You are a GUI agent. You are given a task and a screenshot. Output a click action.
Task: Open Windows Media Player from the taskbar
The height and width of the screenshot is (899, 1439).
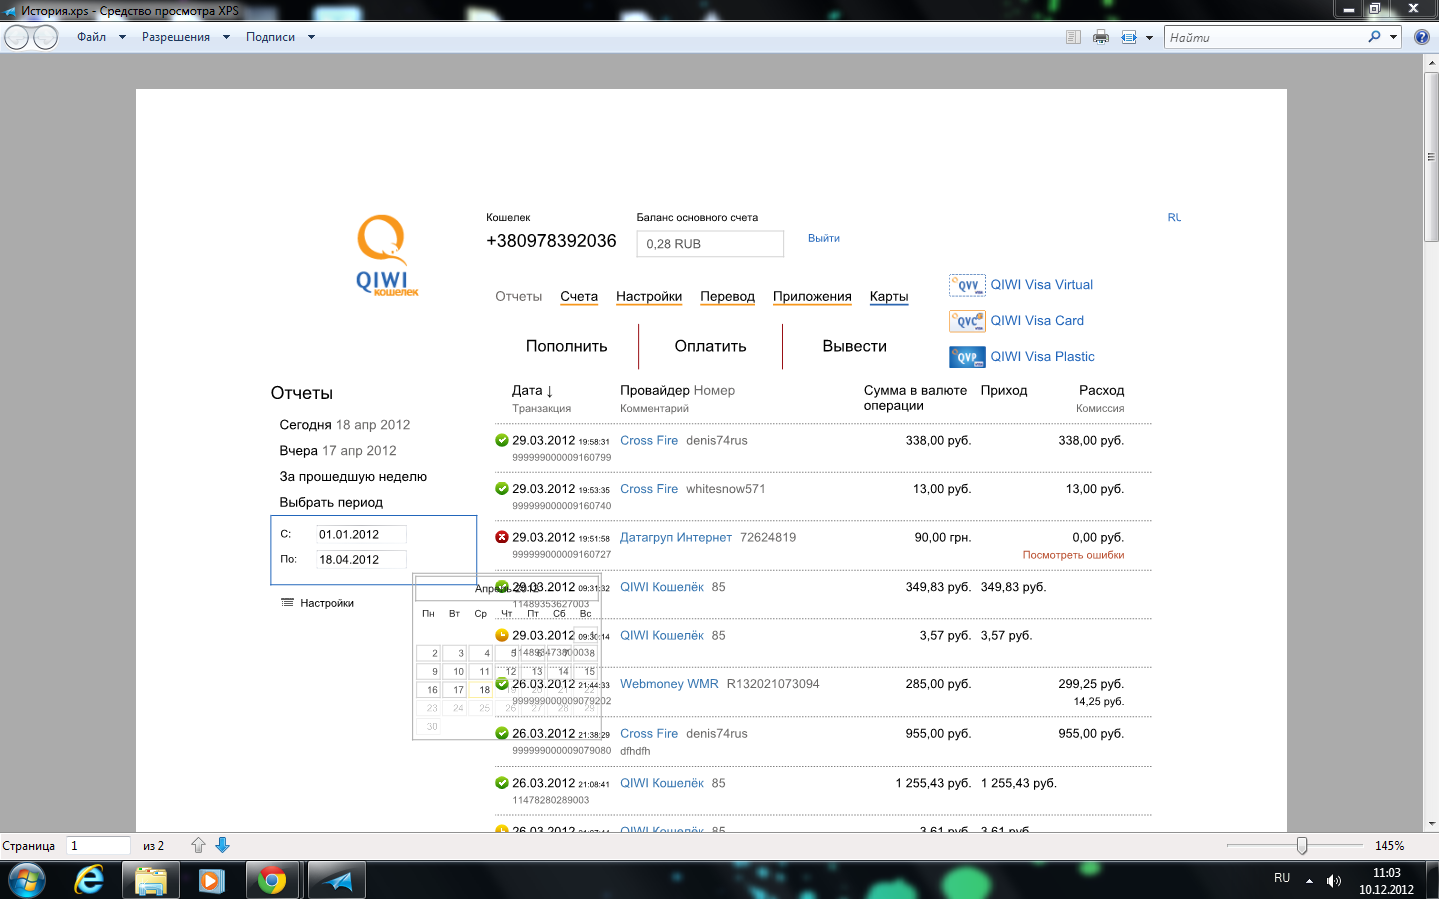click(x=211, y=880)
